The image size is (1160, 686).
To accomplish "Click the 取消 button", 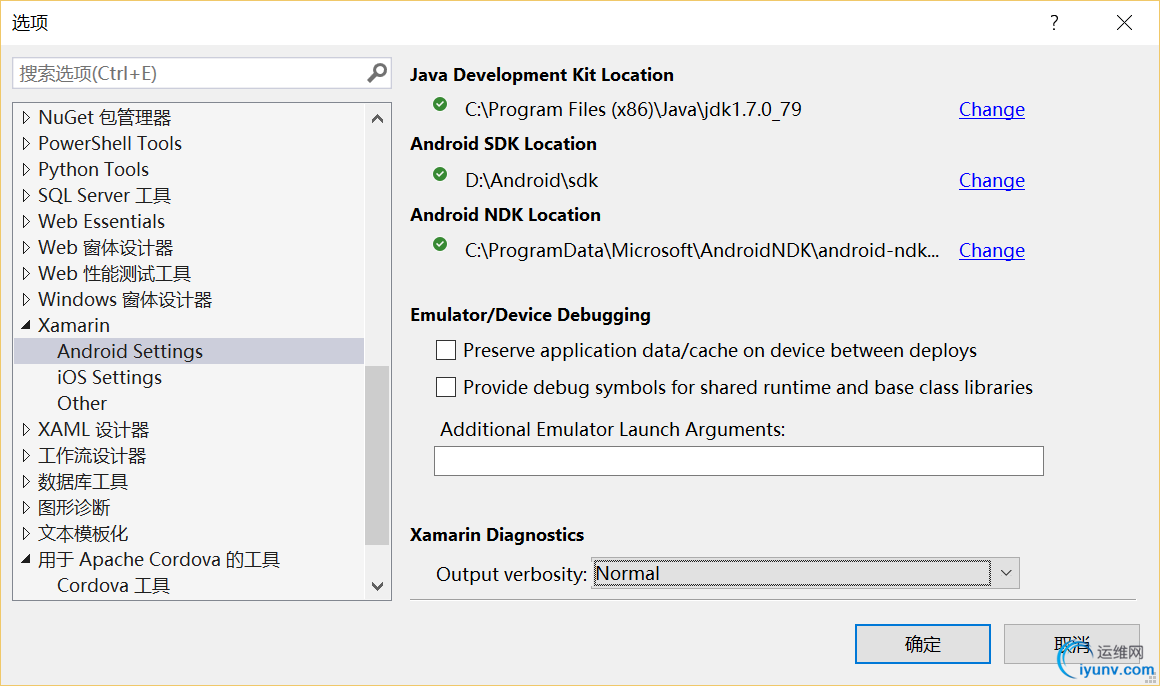I will [1071, 644].
